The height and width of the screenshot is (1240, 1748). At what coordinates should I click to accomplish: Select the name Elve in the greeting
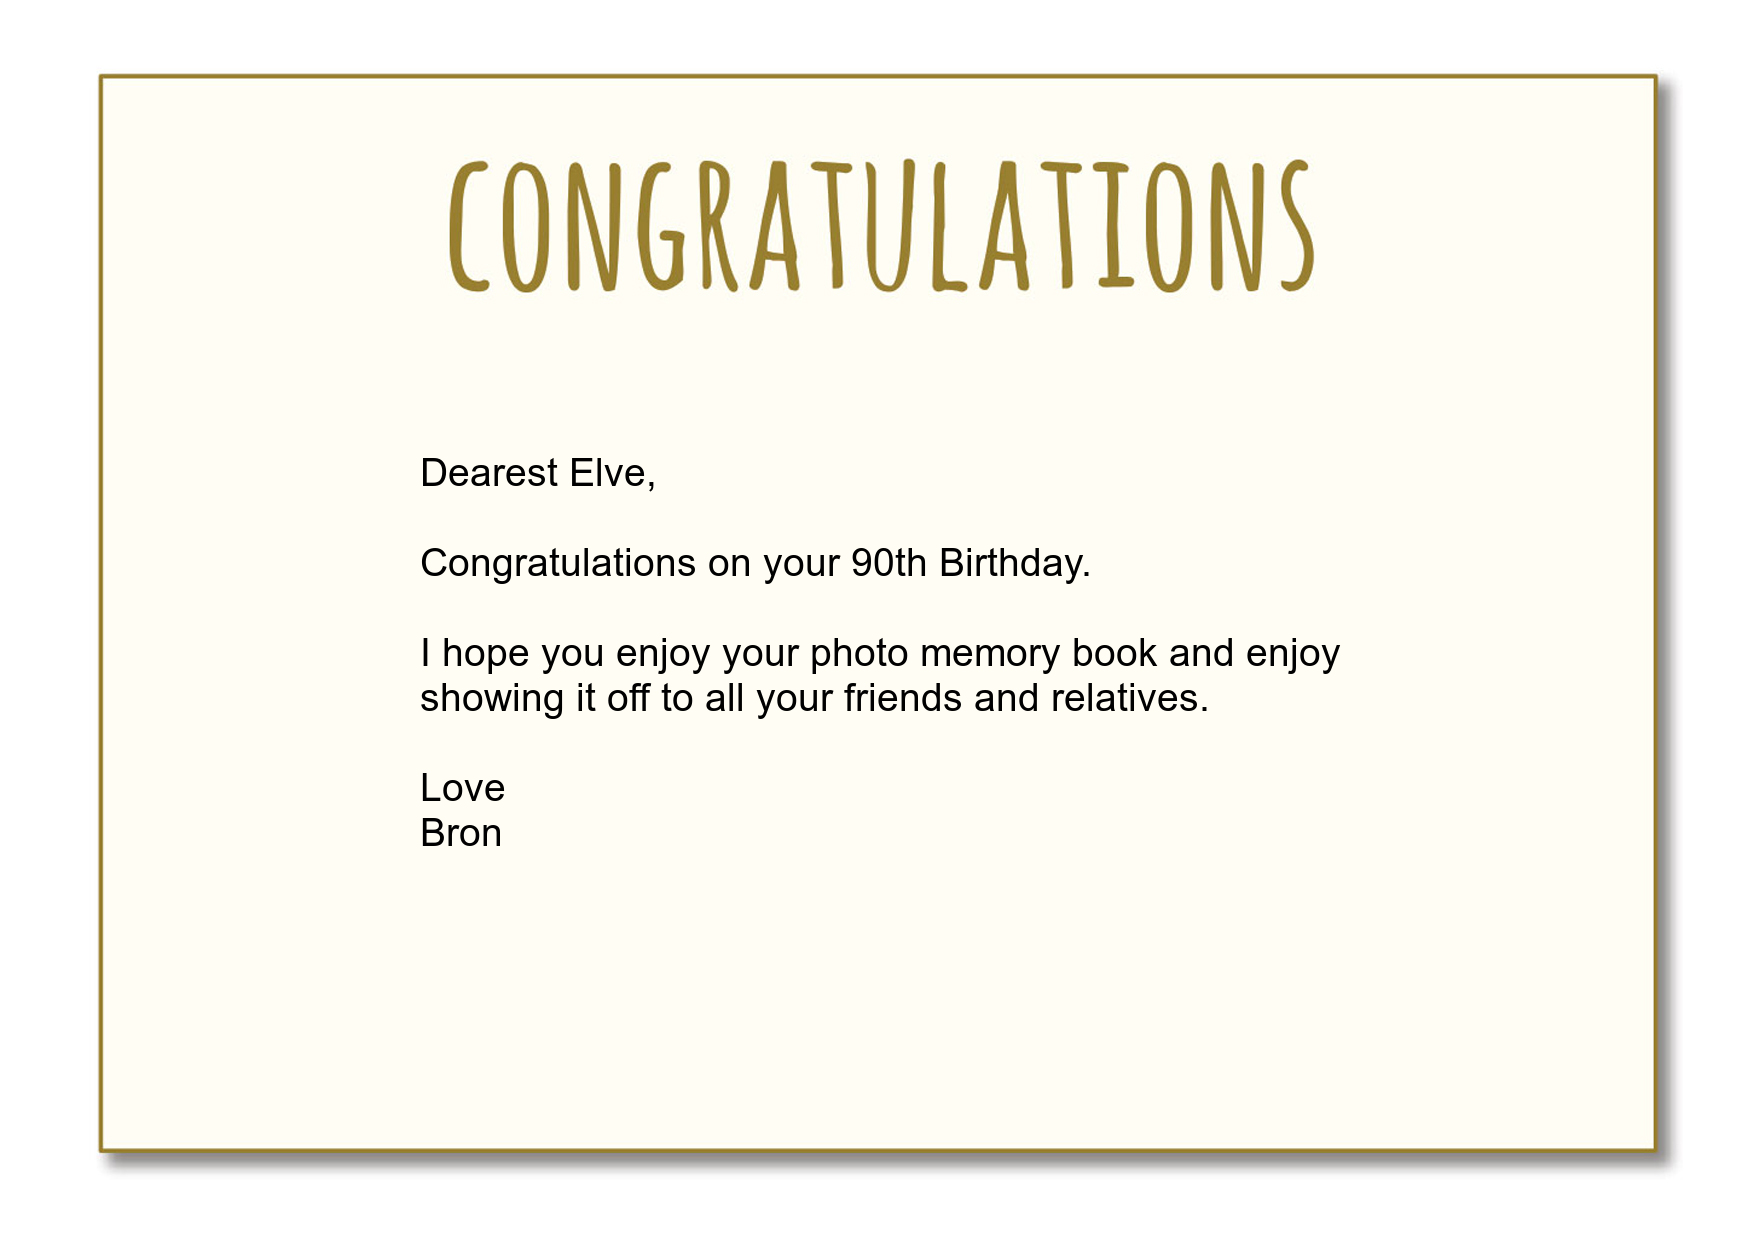608,473
